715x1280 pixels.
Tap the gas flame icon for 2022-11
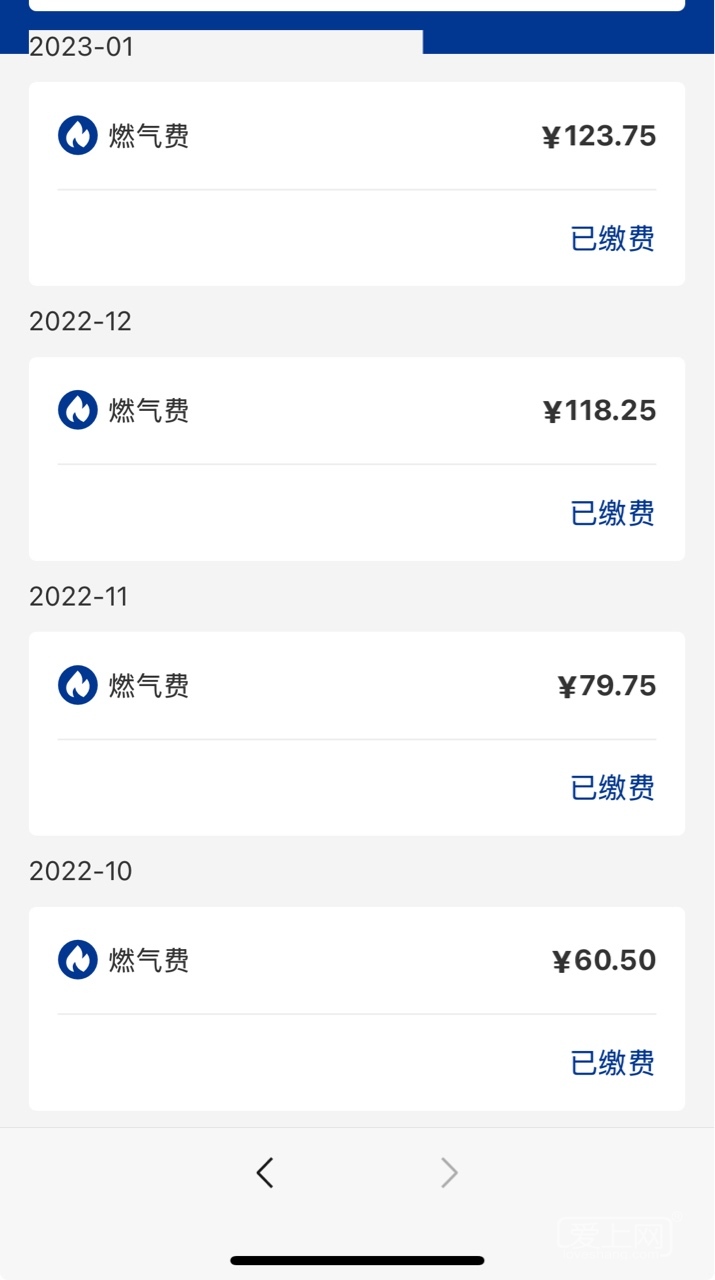point(77,685)
